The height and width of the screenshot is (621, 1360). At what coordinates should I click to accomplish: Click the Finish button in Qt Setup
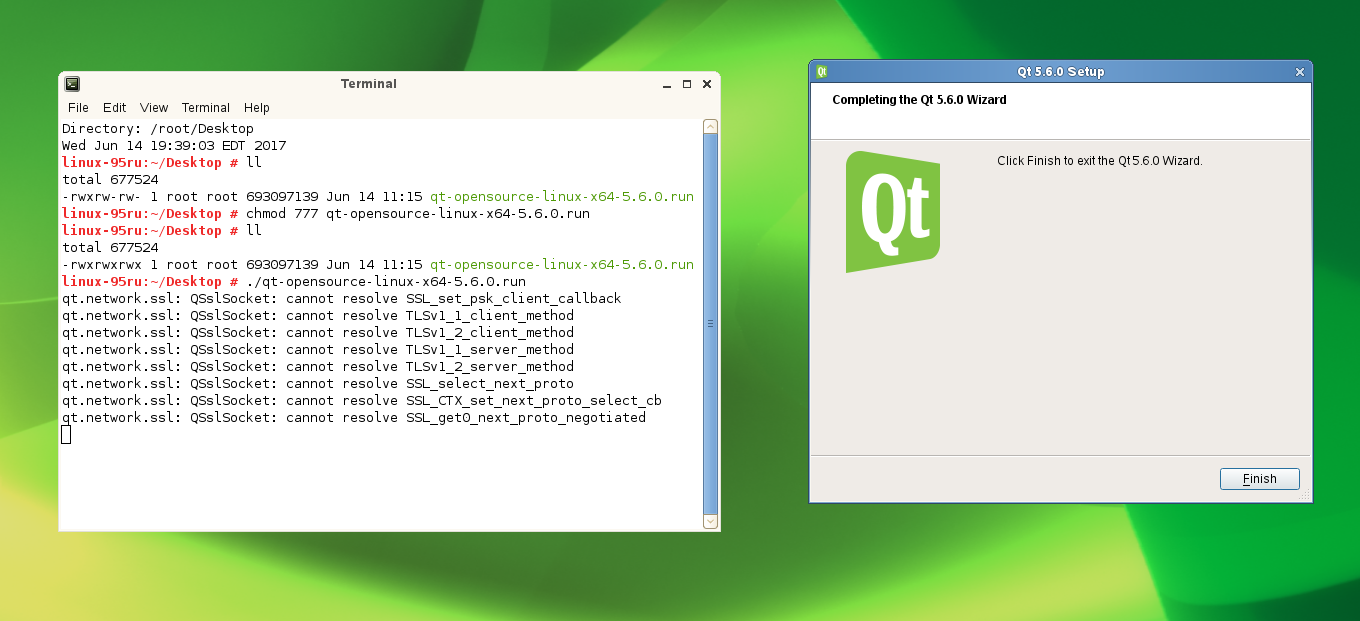1259,479
